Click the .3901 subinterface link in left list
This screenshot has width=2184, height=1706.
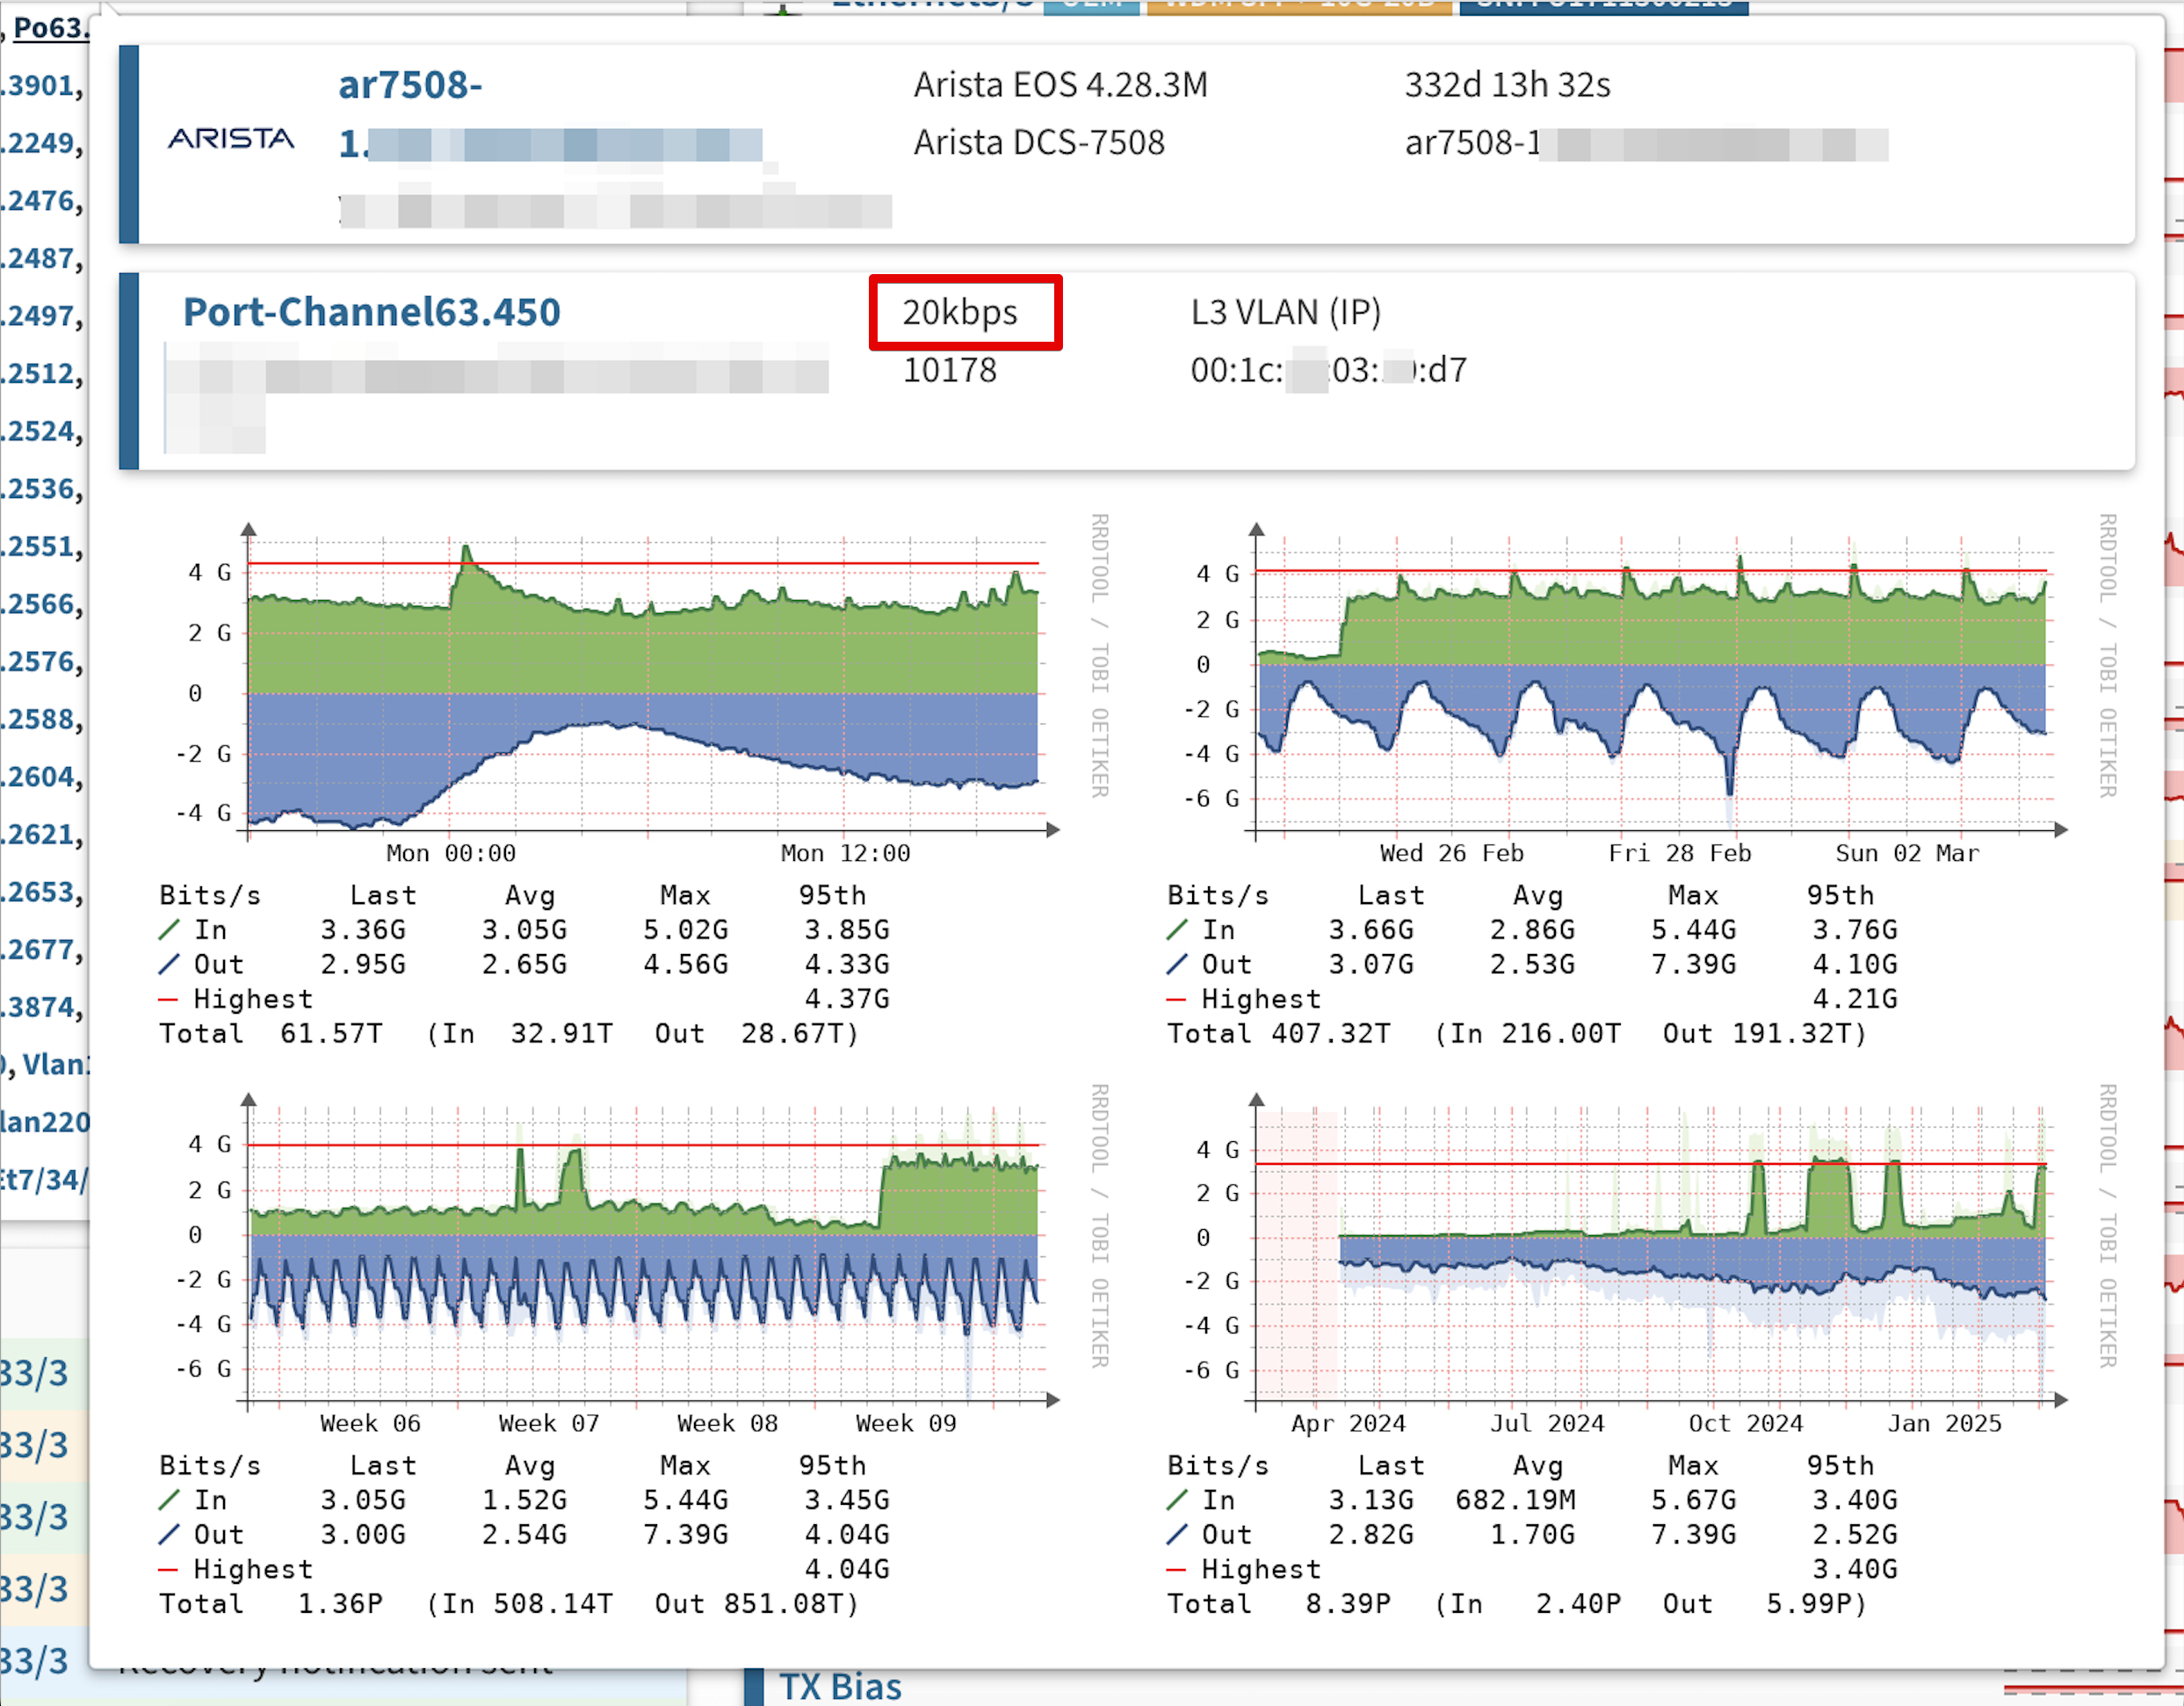coord(40,86)
